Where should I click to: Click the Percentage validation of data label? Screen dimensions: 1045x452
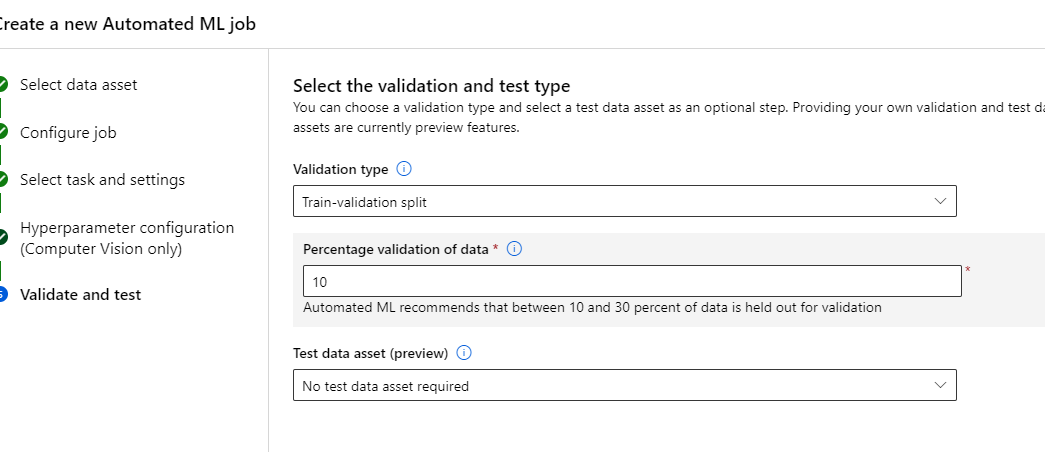[x=396, y=249]
